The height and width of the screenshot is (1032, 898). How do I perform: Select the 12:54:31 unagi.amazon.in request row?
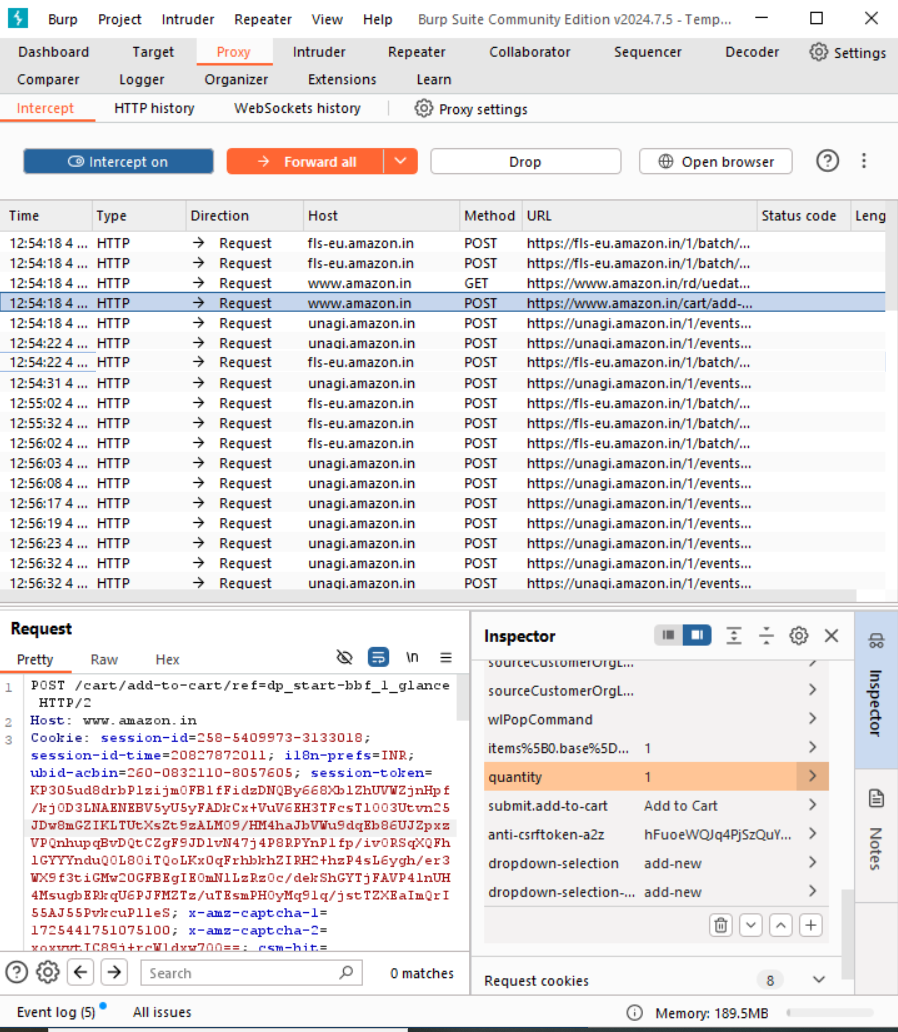[442, 383]
